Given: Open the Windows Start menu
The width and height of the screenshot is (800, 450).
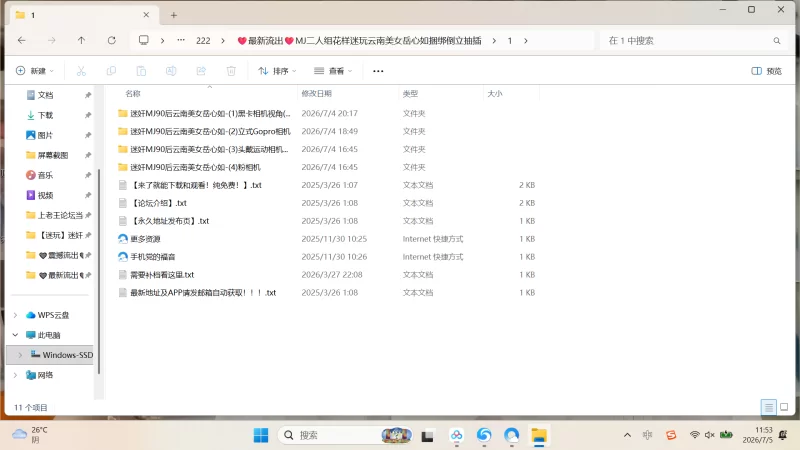Looking at the screenshot, I should (x=261, y=435).
